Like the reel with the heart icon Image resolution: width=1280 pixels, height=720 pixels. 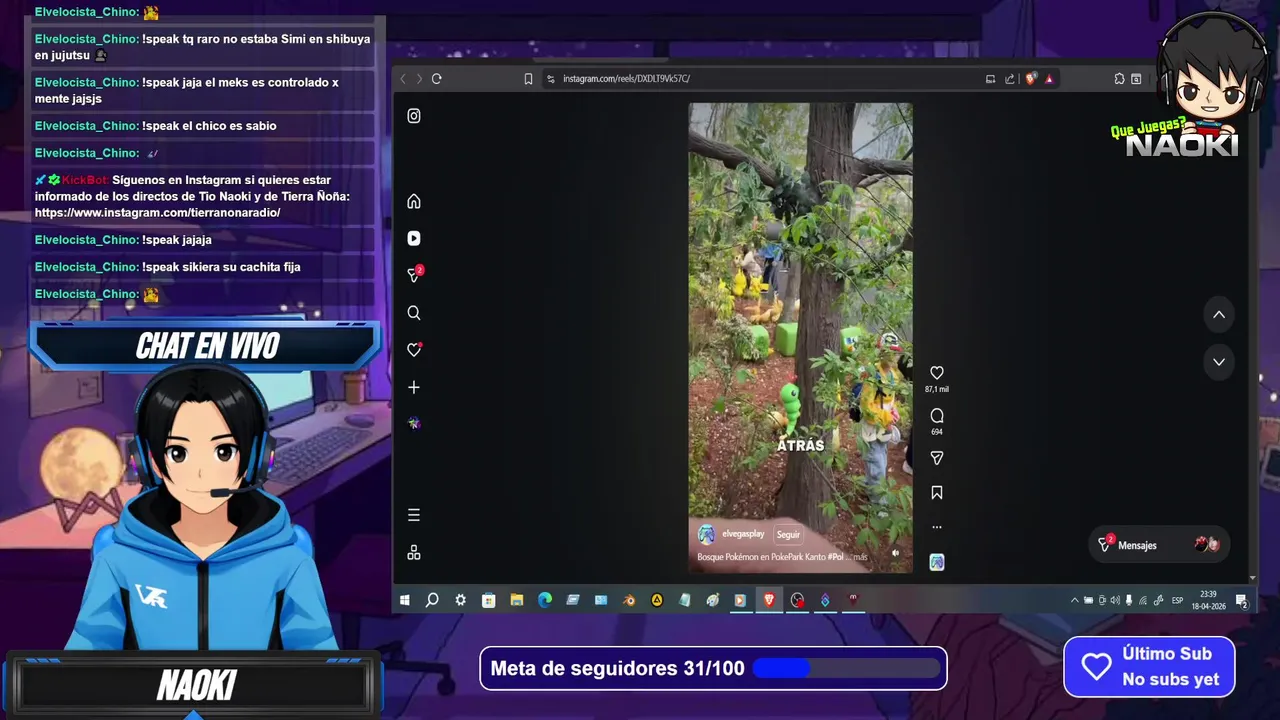click(937, 372)
